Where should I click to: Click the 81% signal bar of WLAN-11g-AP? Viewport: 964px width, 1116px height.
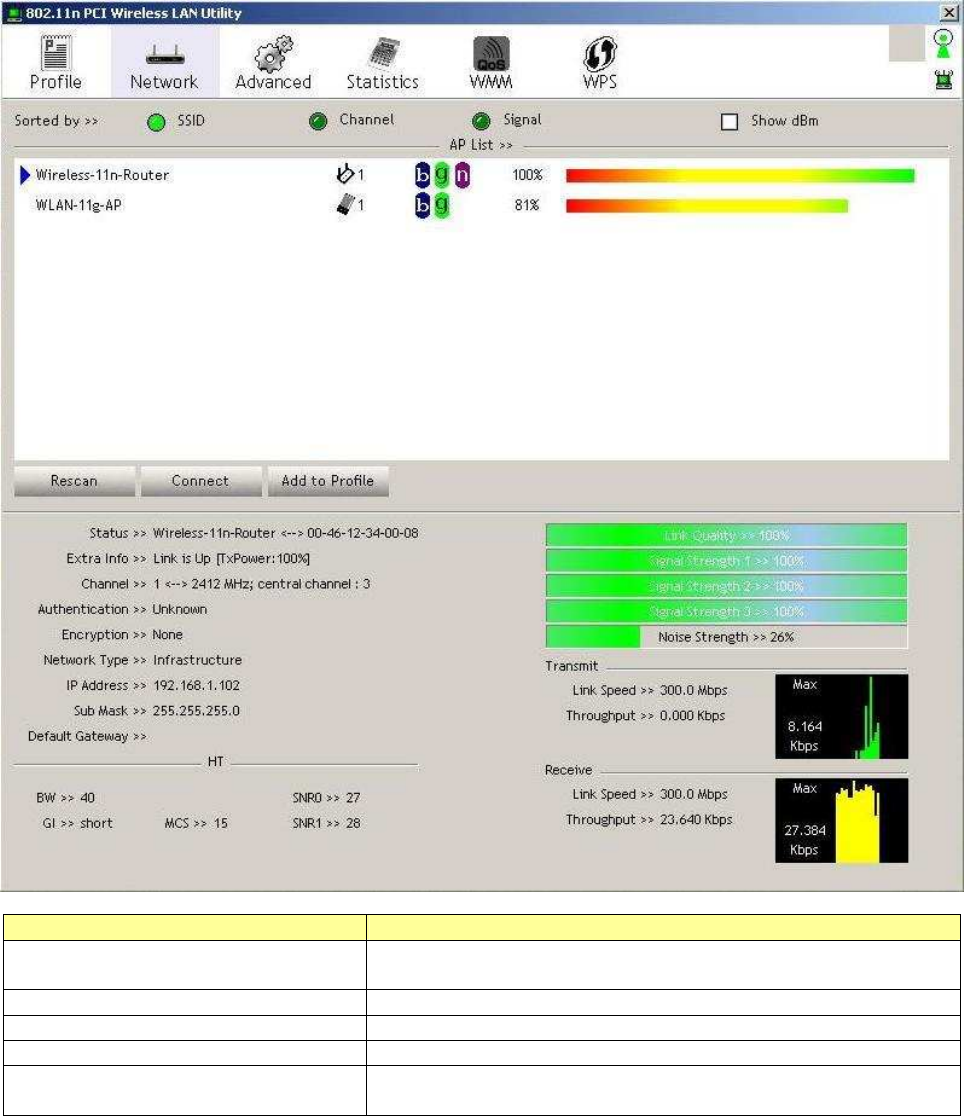coord(707,206)
